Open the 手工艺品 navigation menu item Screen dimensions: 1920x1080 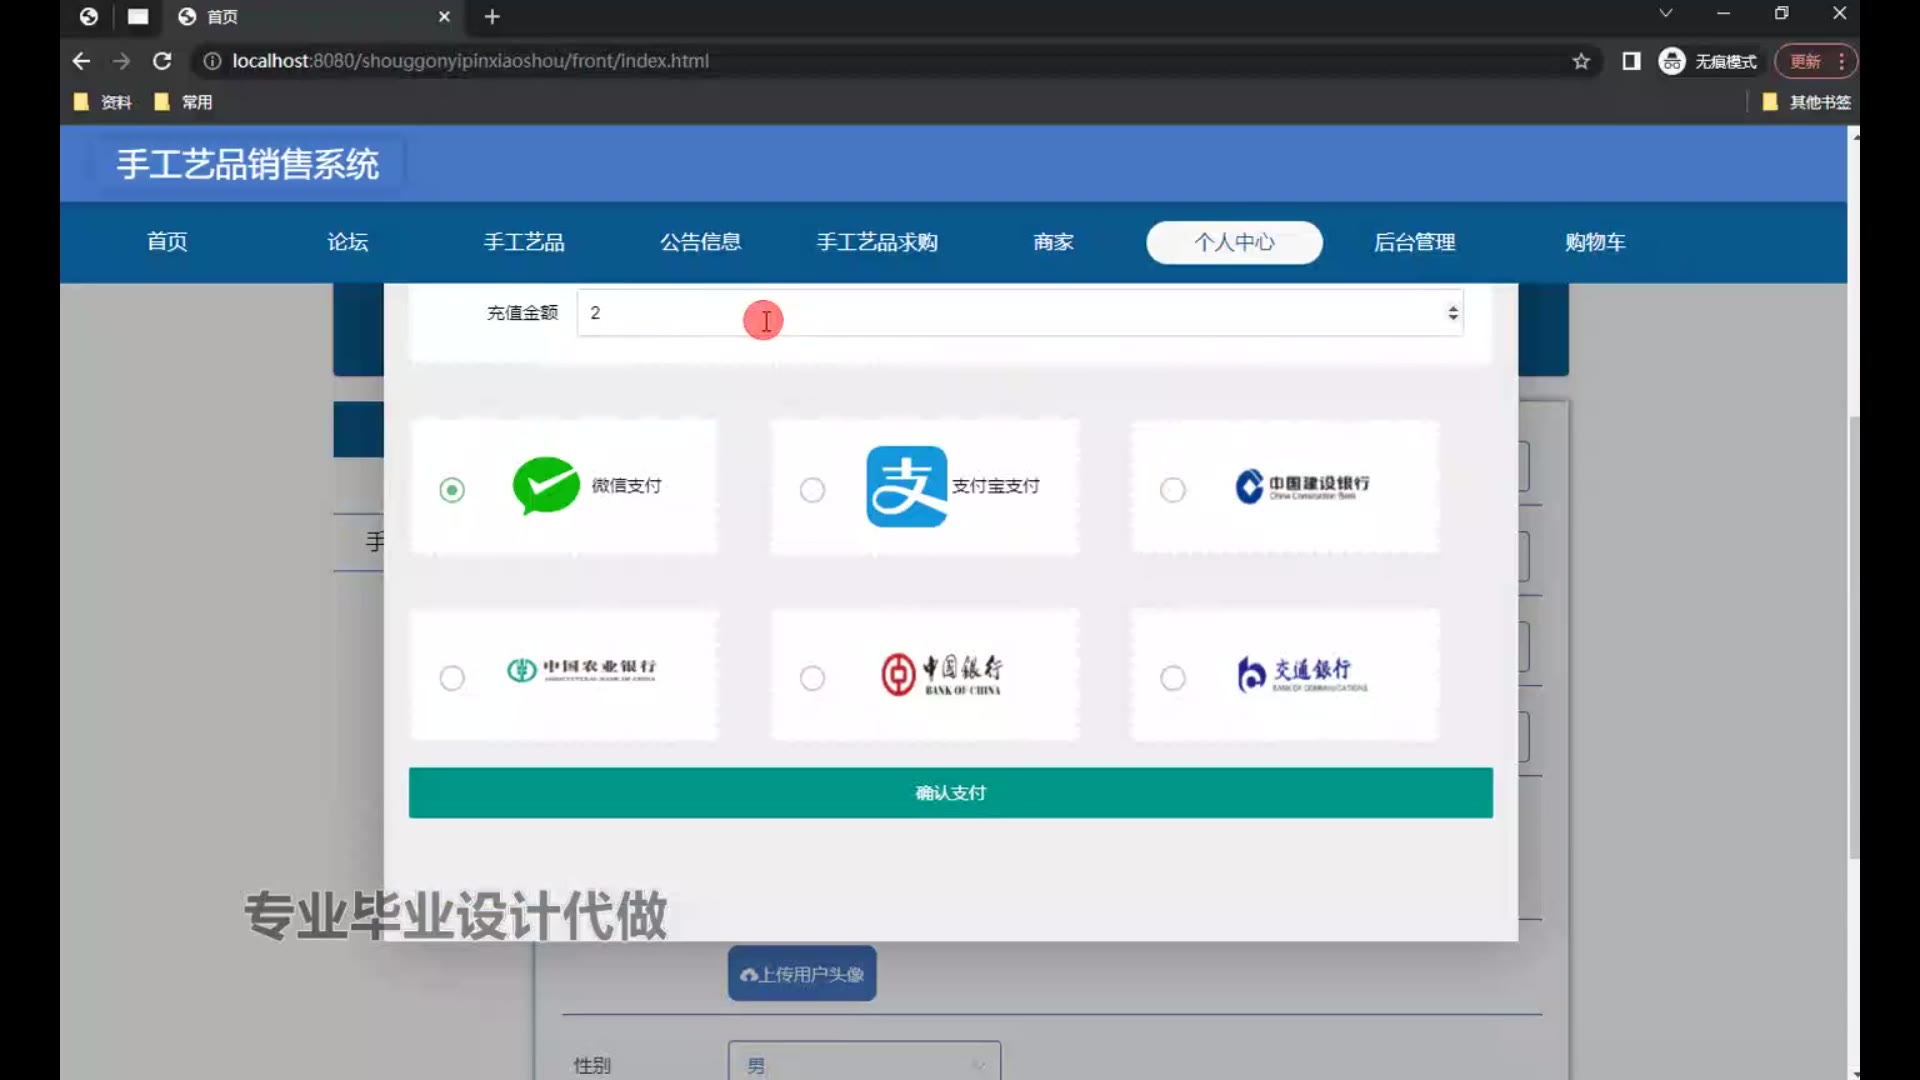[x=524, y=242]
